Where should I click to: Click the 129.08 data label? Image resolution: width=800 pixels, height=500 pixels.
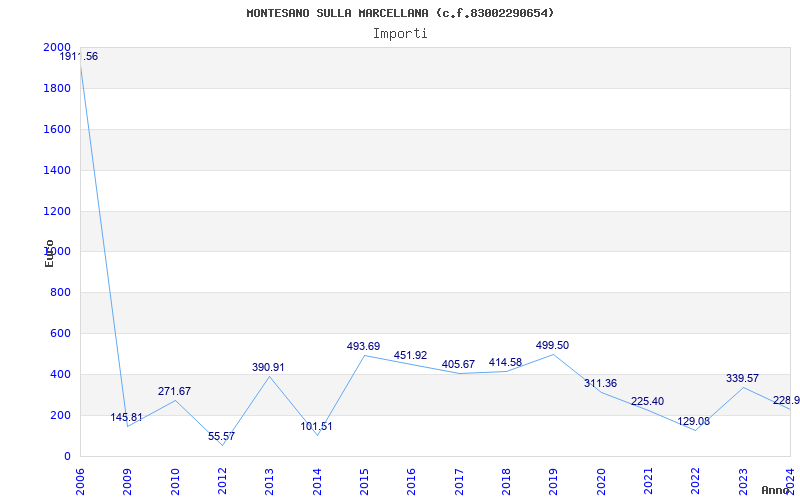pyautogui.click(x=693, y=421)
